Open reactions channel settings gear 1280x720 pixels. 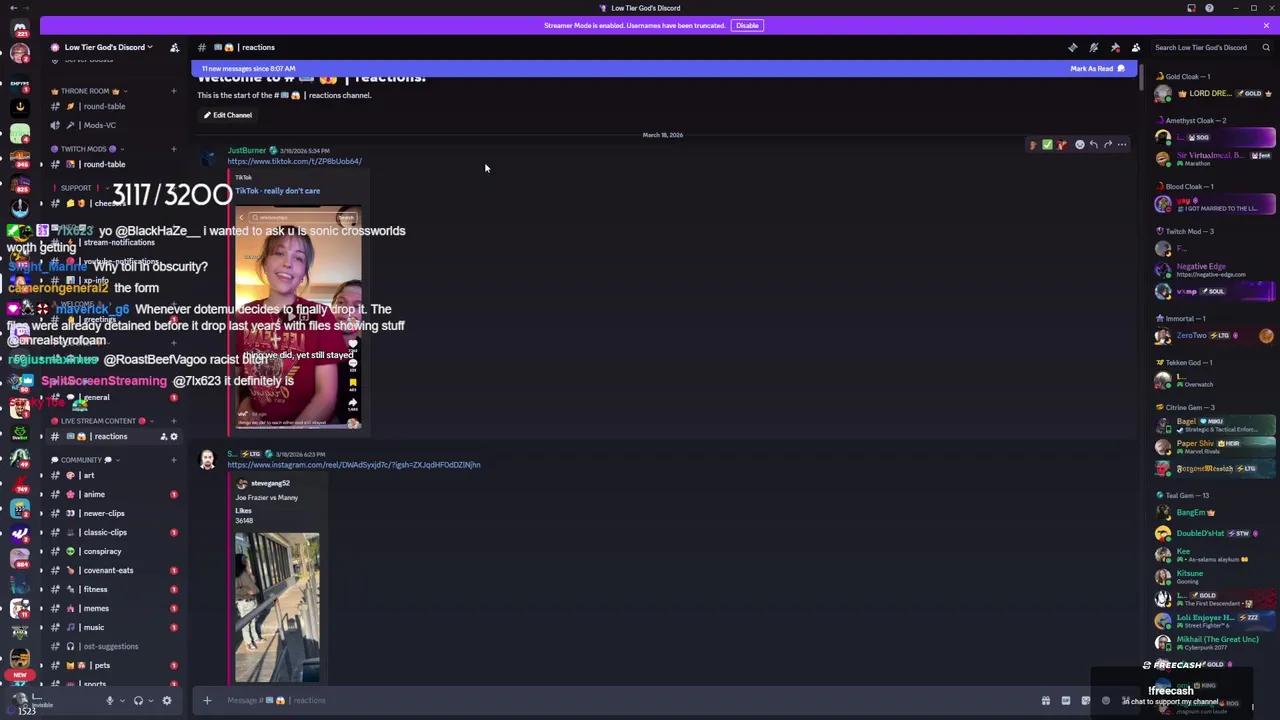[x=174, y=437]
